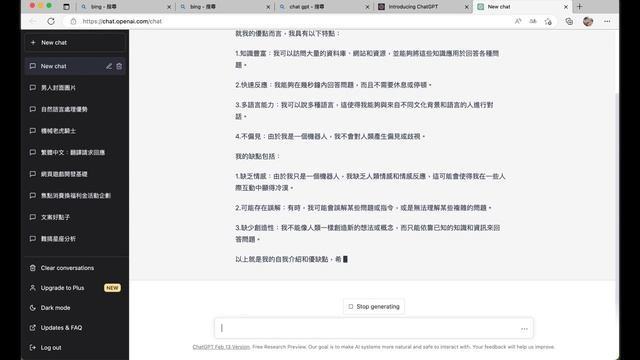Delete the selected New chat with trash icon
This screenshot has width=640, height=360.
(119, 66)
